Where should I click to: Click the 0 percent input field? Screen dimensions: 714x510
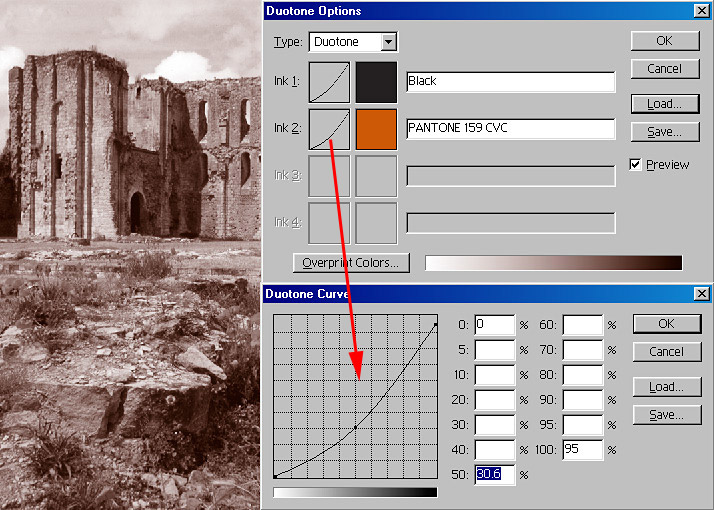tap(495, 325)
